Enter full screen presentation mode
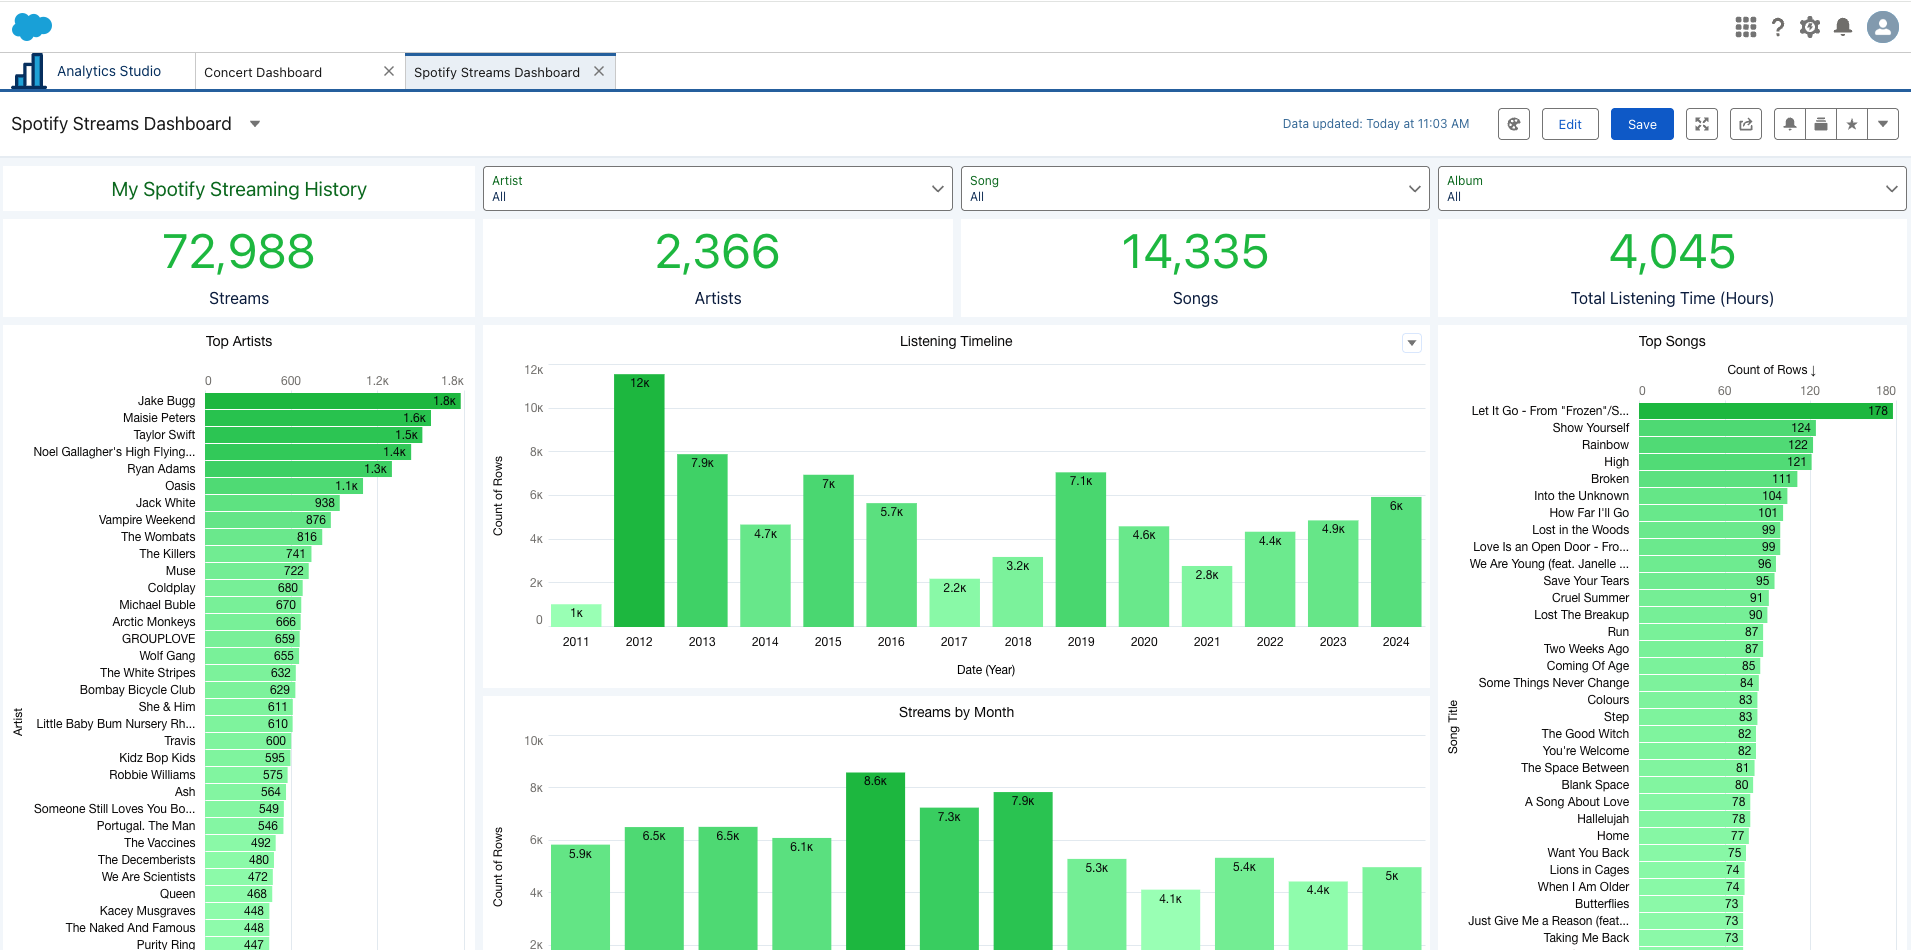Viewport: 1911px width, 950px height. (x=1702, y=124)
